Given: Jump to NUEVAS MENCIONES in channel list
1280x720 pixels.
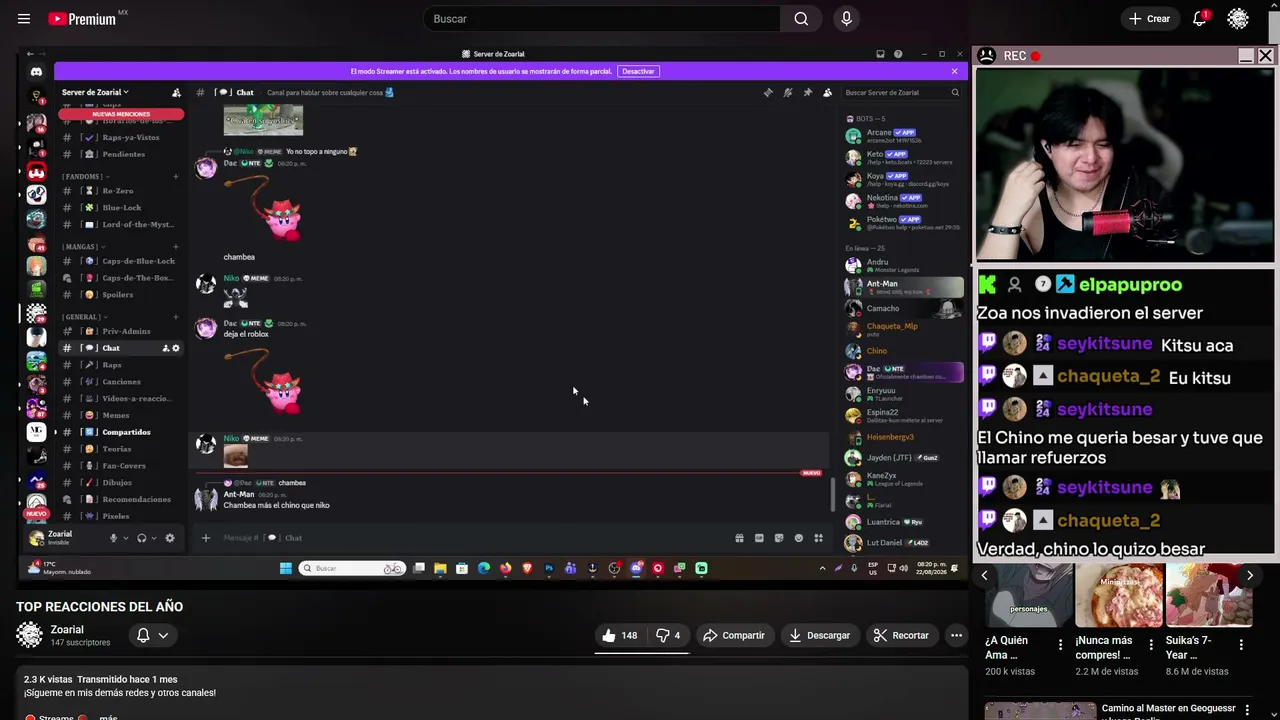Looking at the screenshot, I should coord(121,114).
